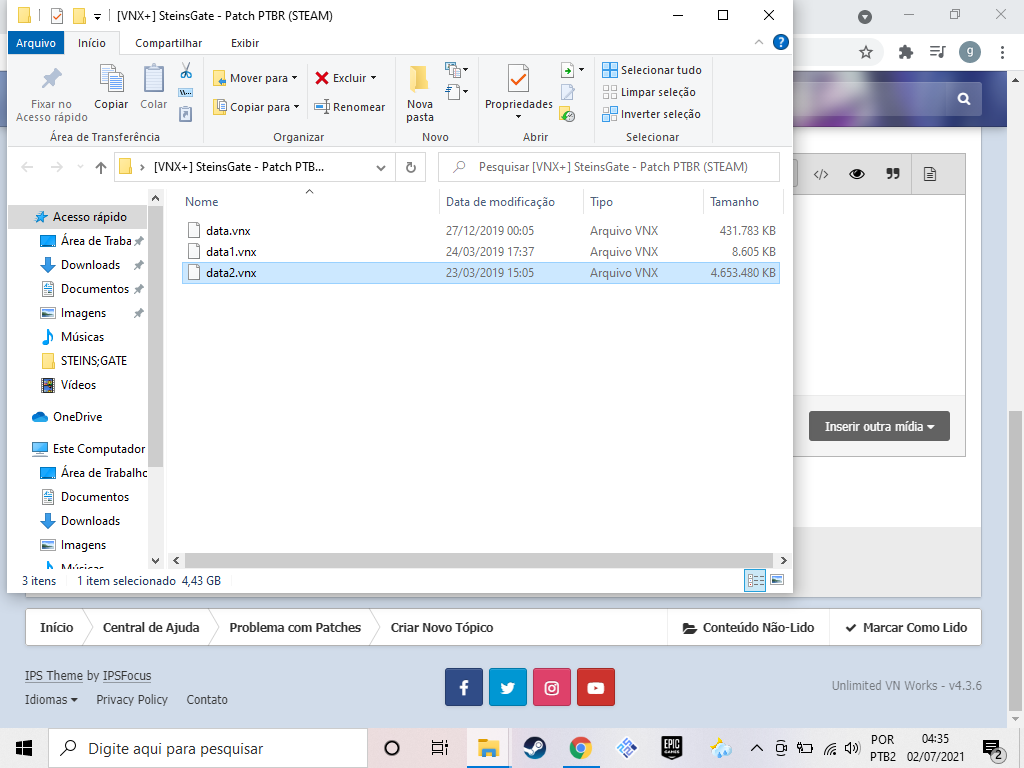Image resolution: width=1024 pixels, height=768 pixels.
Task: Click the Privacy Policy link
Action: pyautogui.click(x=132, y=699)
